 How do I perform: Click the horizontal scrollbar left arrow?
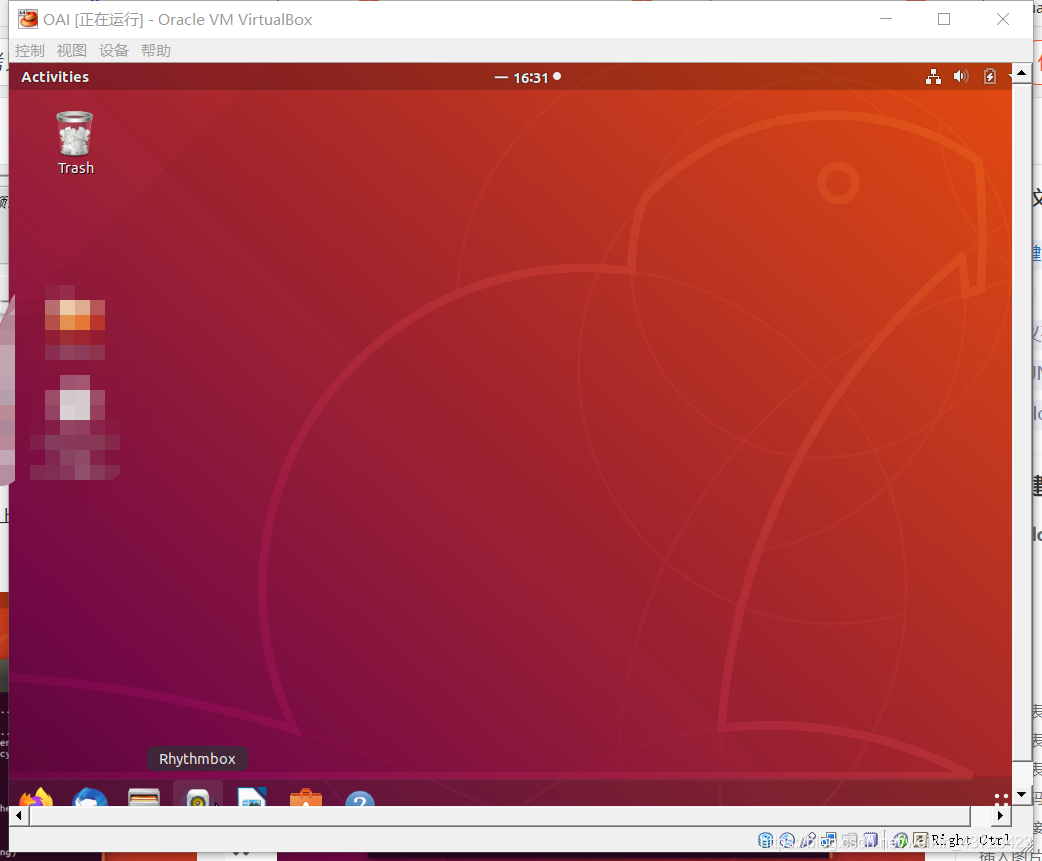coord(19,815)
